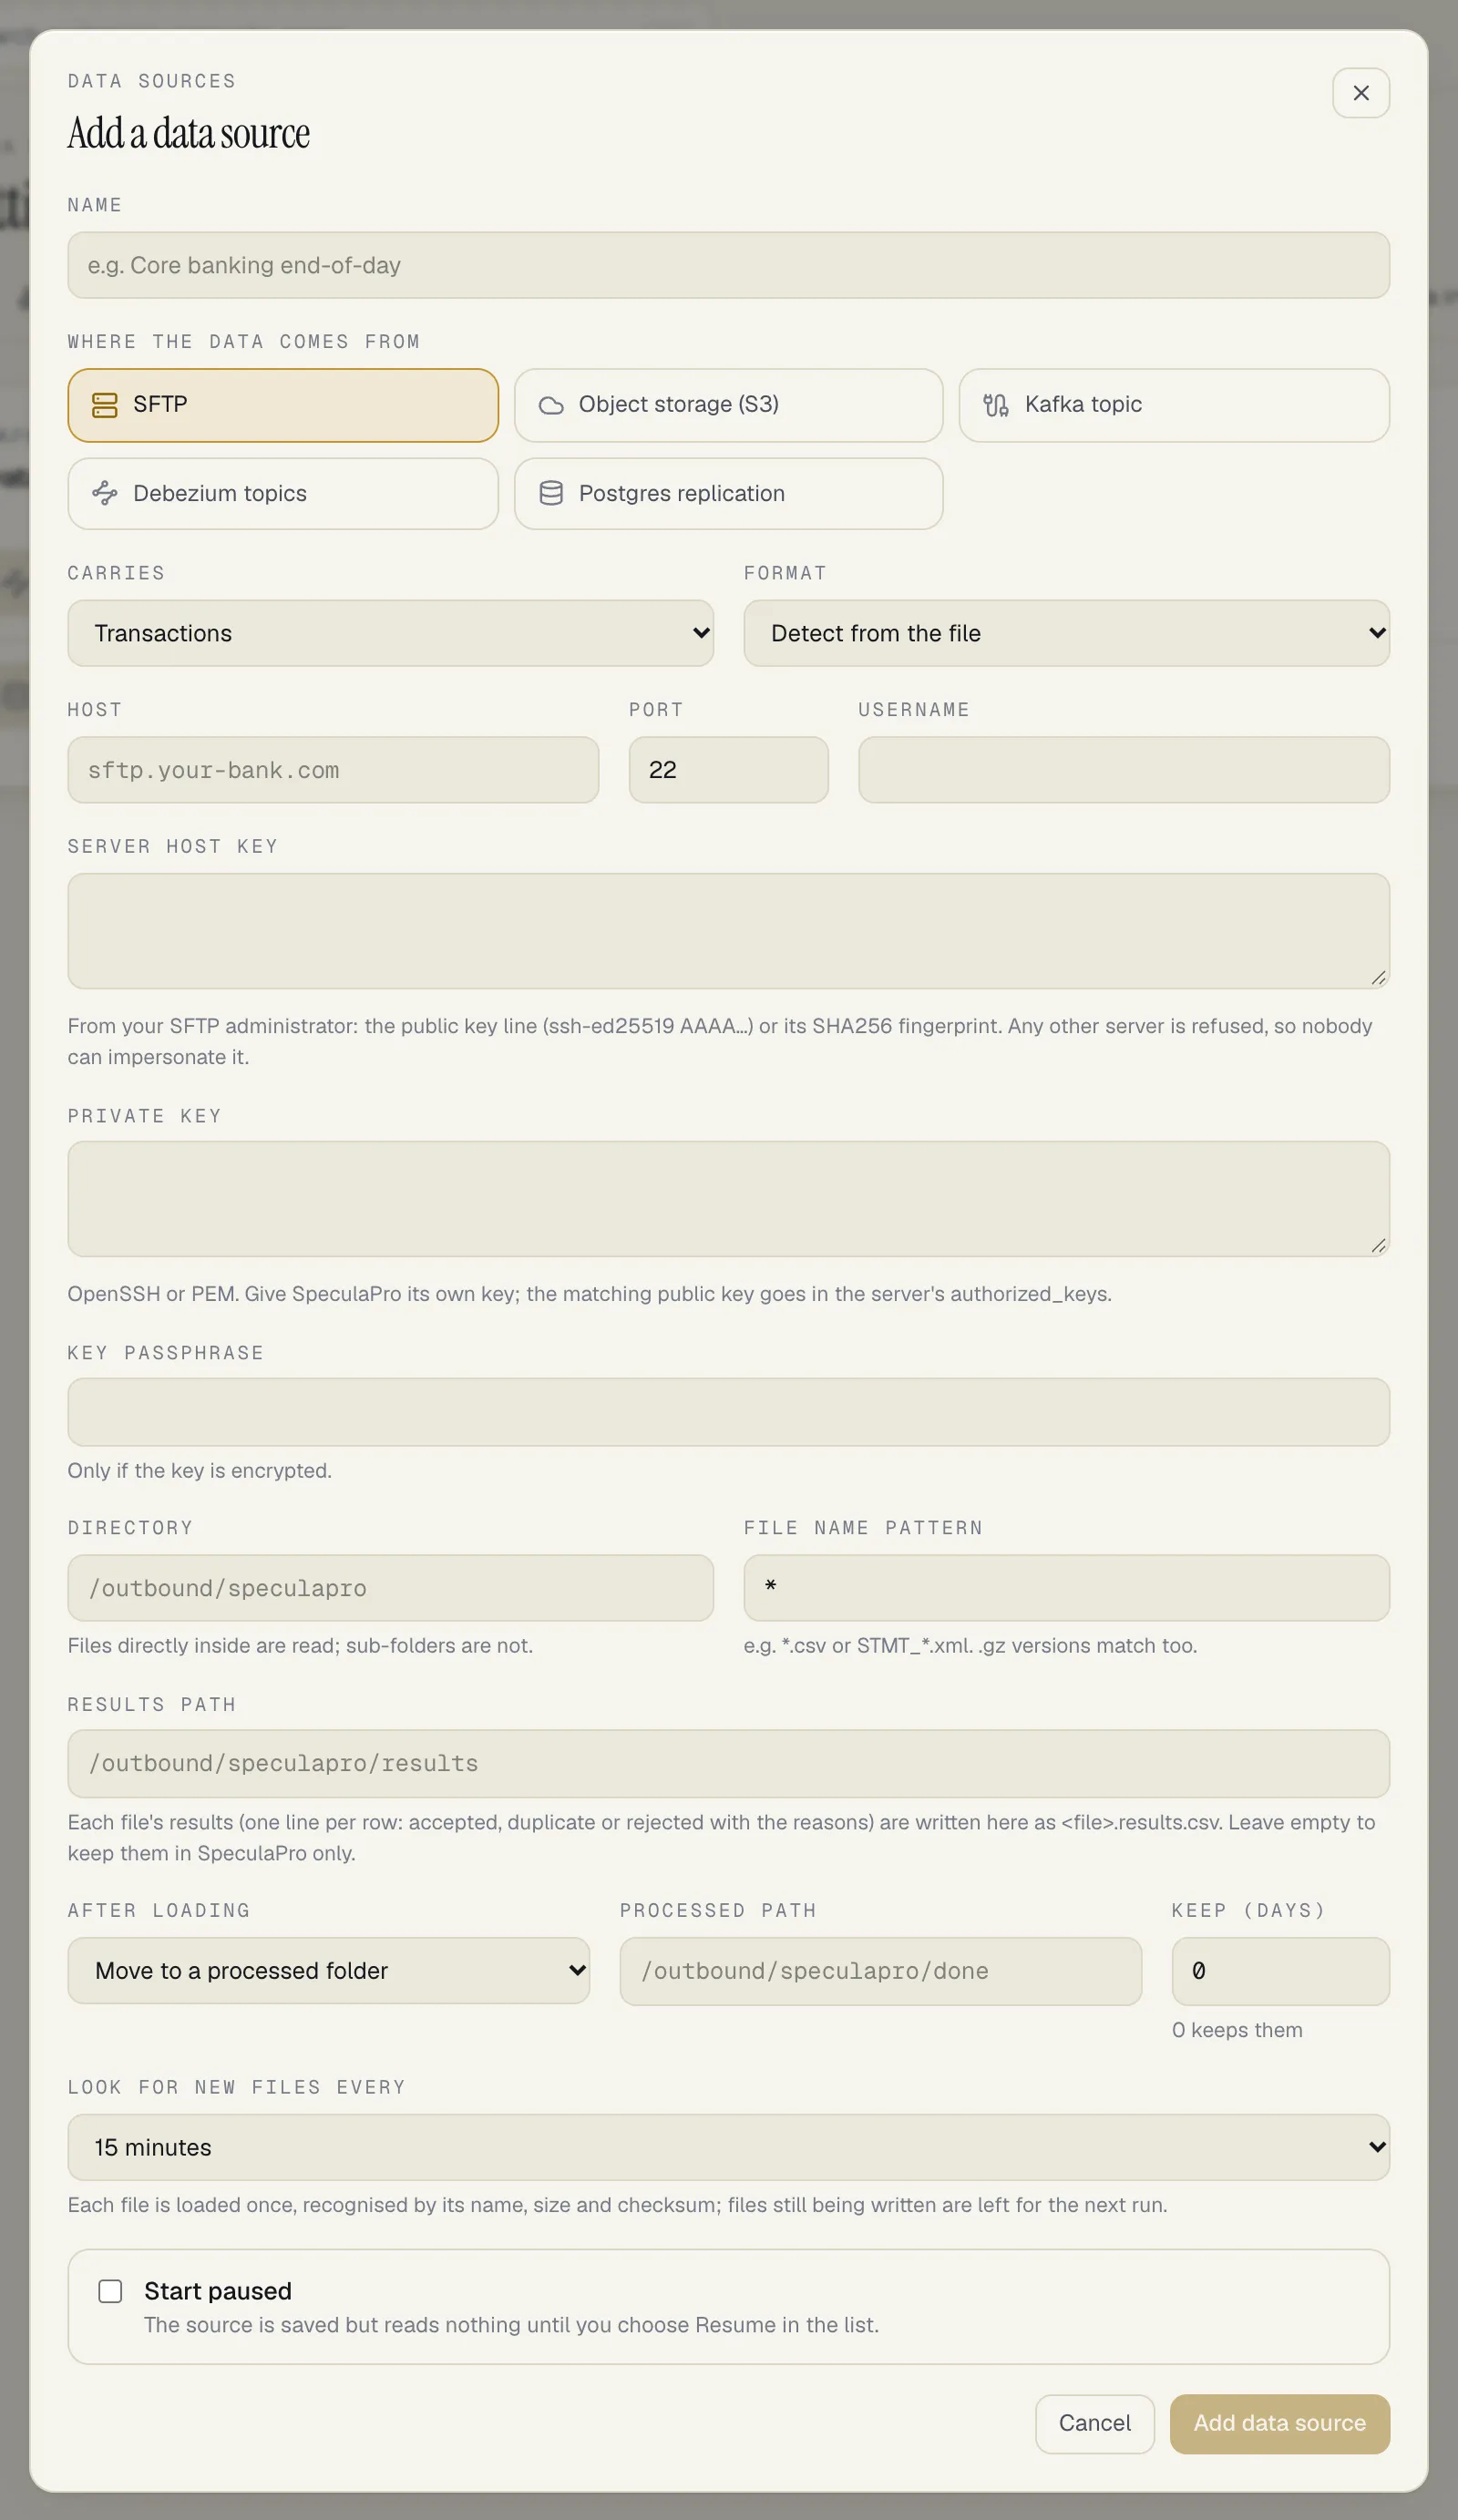
Task: Click the 'Add a data source' heading
Action: pyautogui.click(x=189, y=133)
